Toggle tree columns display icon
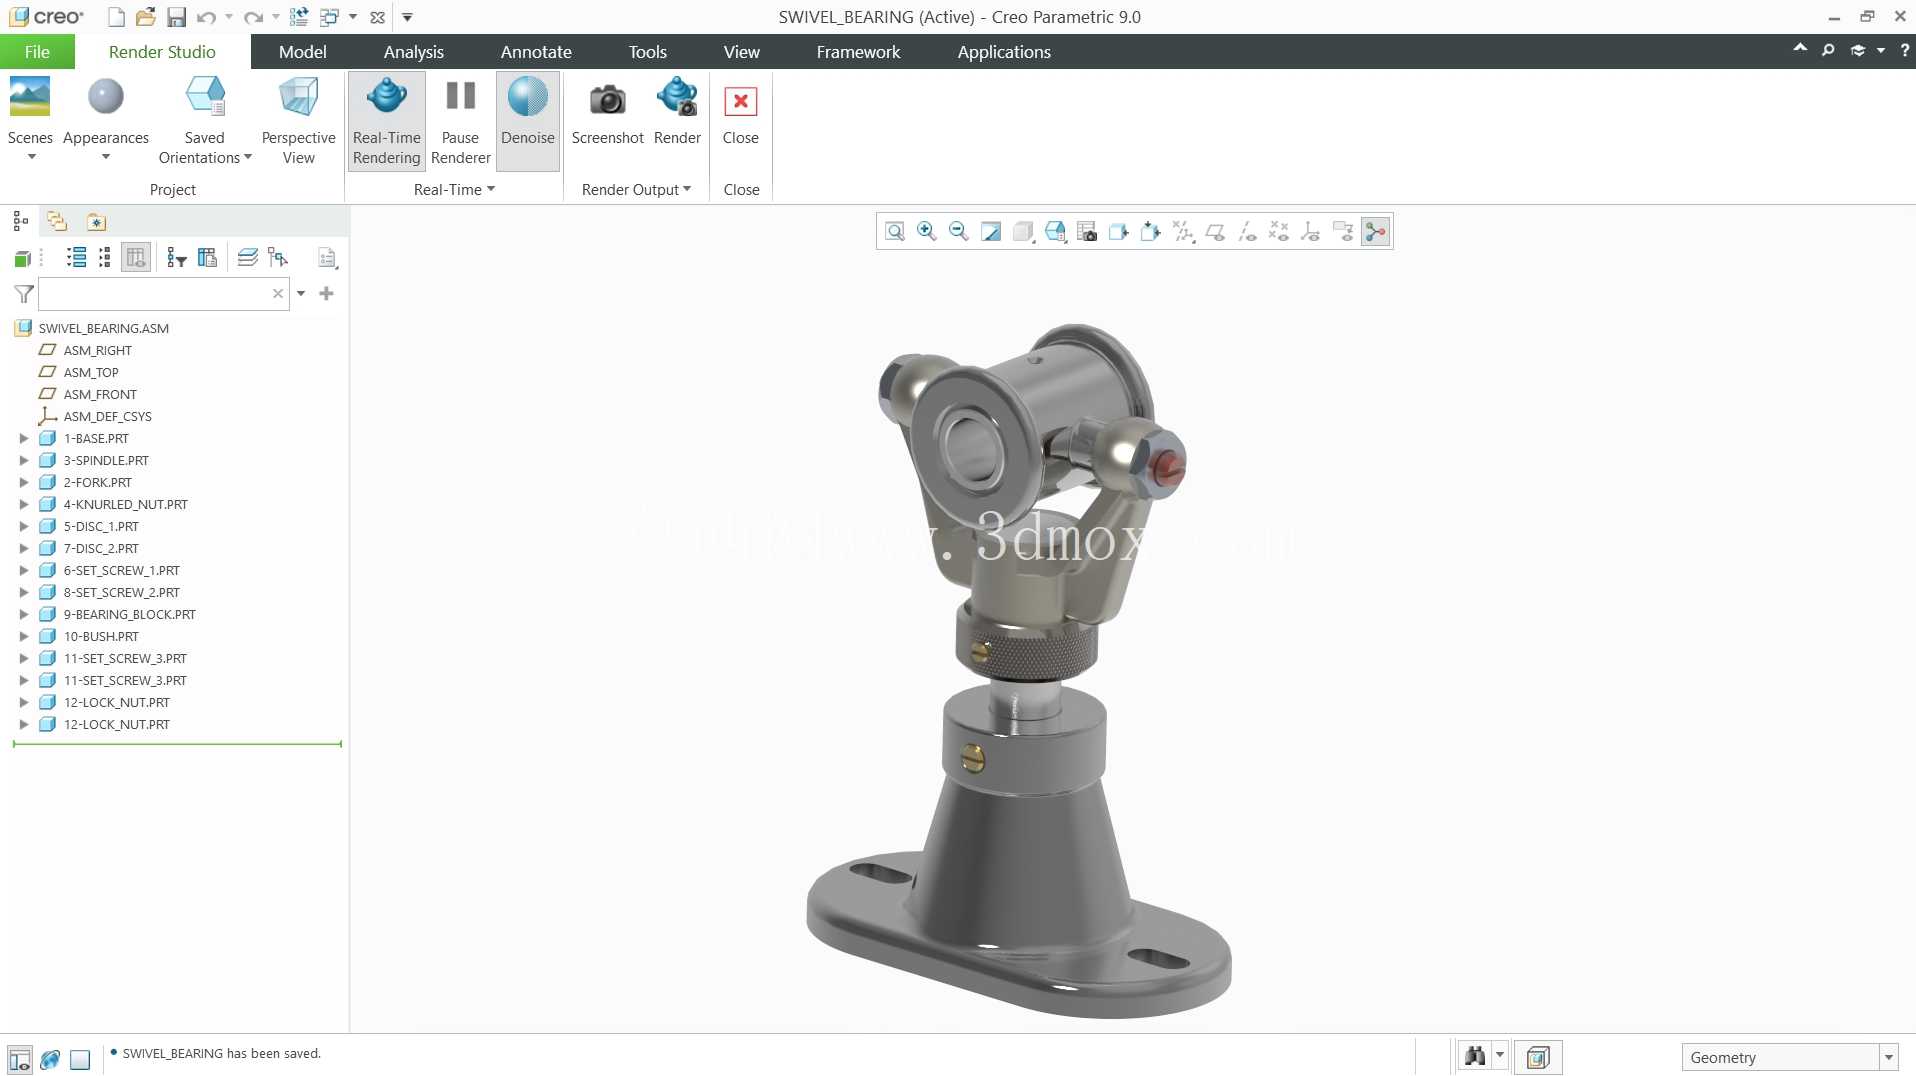This screenshot has width=1916, height=1076. click(x=136, y=258)
